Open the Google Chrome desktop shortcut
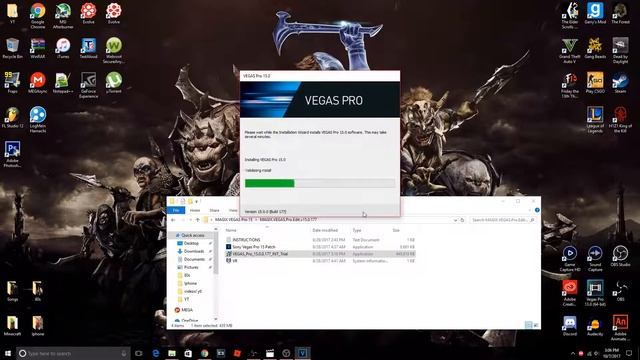This screenshot has height=360, width=640. 38,15
